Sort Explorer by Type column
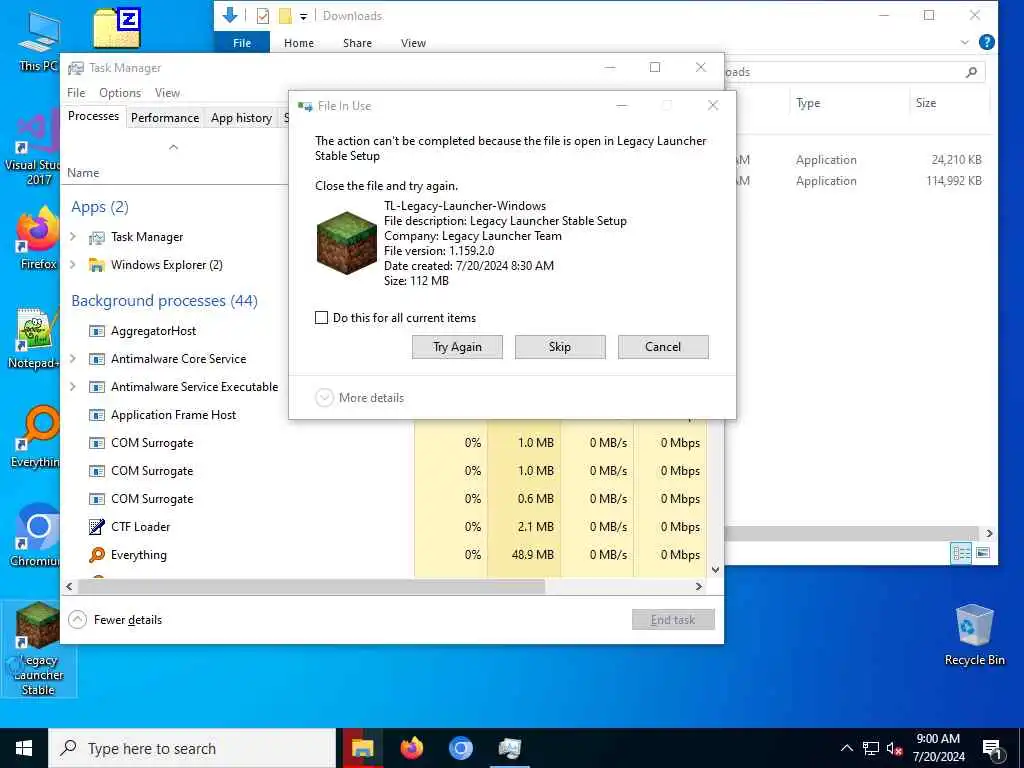The width and height of the screenshot is (1024, 768). (x=808, y=103)
